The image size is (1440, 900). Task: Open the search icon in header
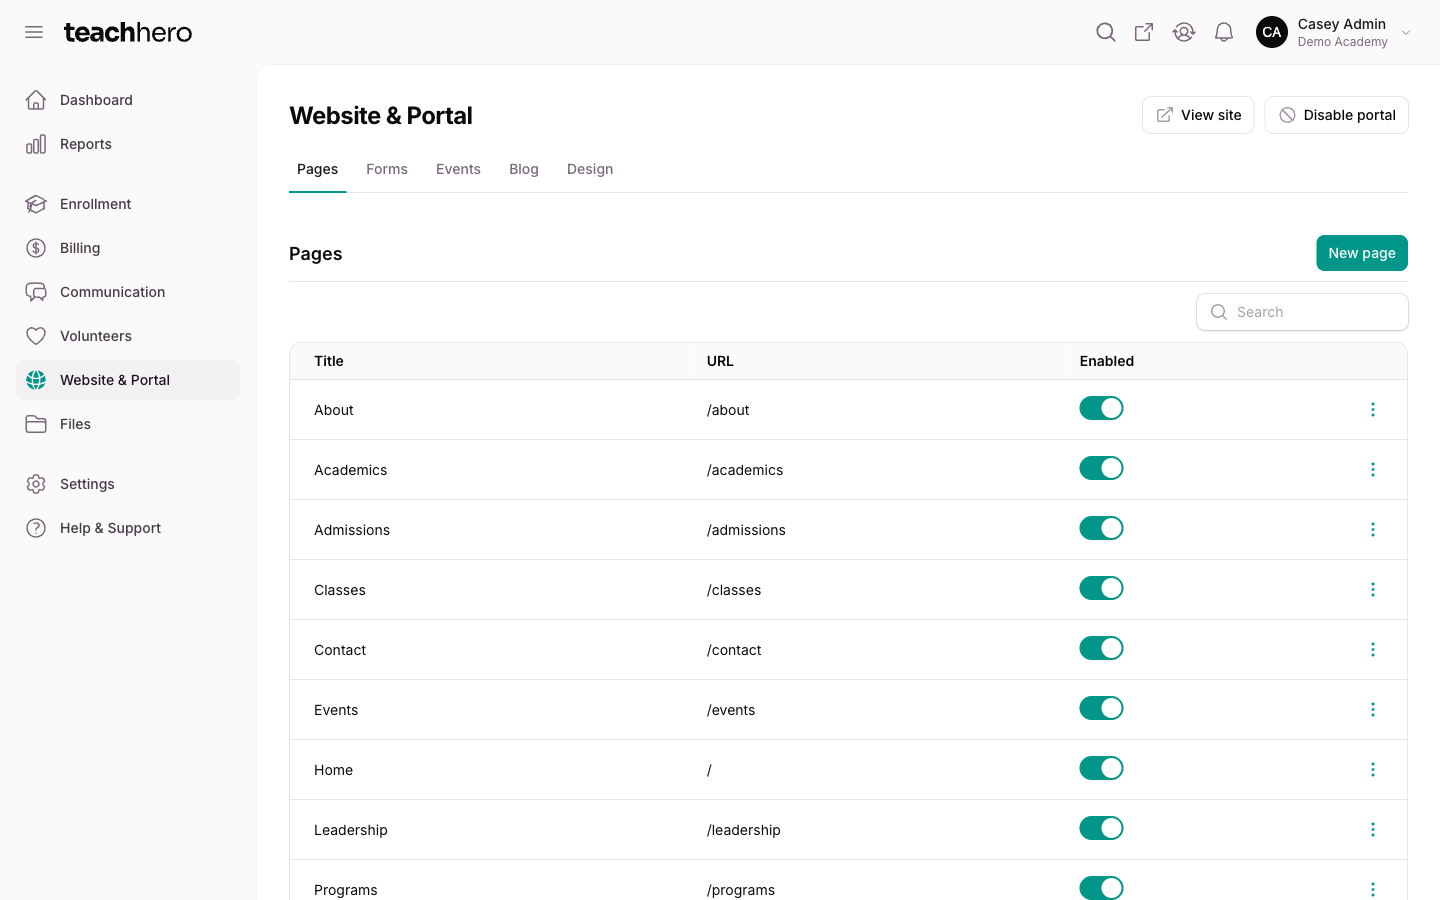pyautogui.click(x=1105, y=32)
